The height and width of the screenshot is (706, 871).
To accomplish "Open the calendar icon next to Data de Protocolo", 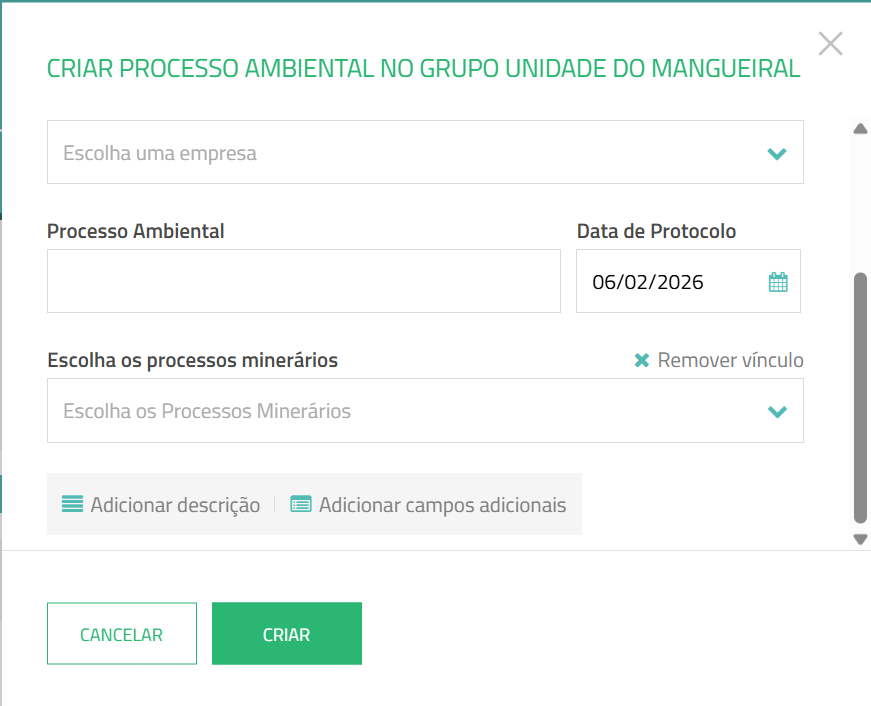I will [781, 281].
